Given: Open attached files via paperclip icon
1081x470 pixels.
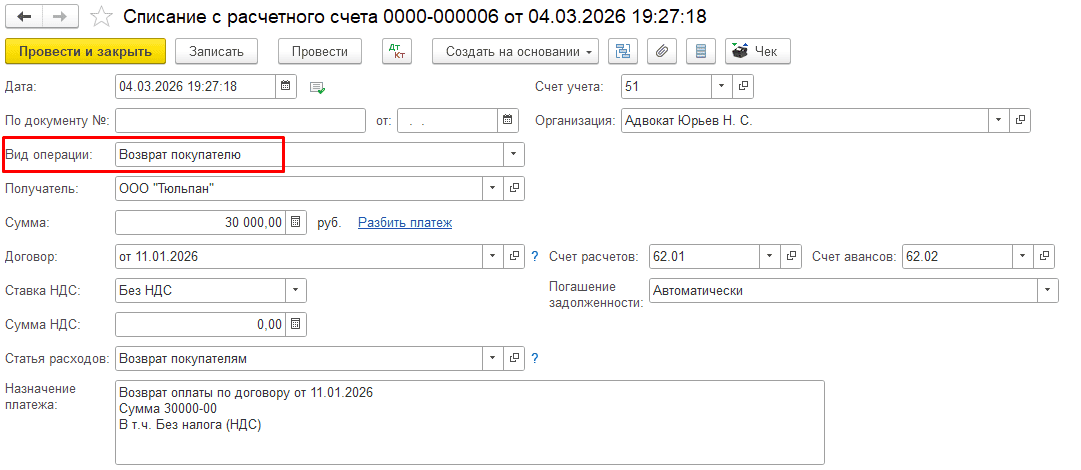Looking at the screenshot, I should 663,51.
